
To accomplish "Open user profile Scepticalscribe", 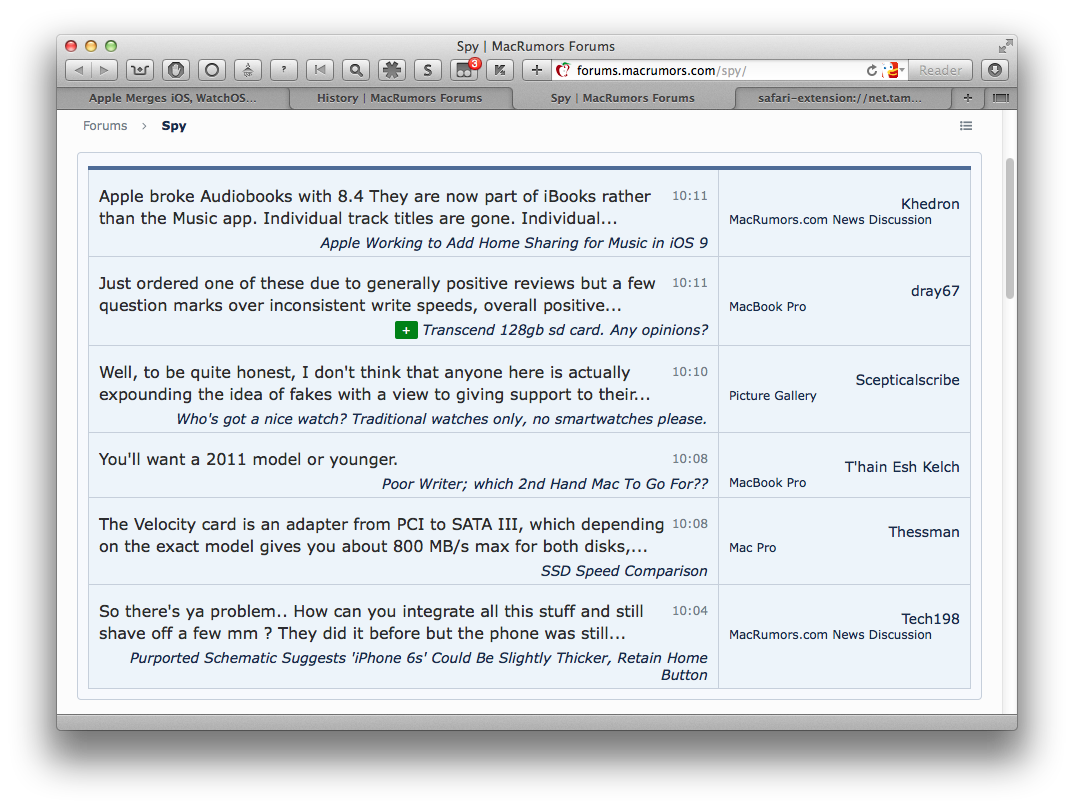I will (x=908, y=380).
